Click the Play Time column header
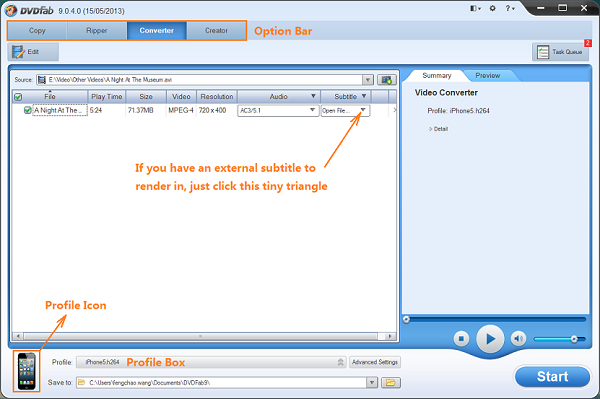 click(x=107, y=97)
